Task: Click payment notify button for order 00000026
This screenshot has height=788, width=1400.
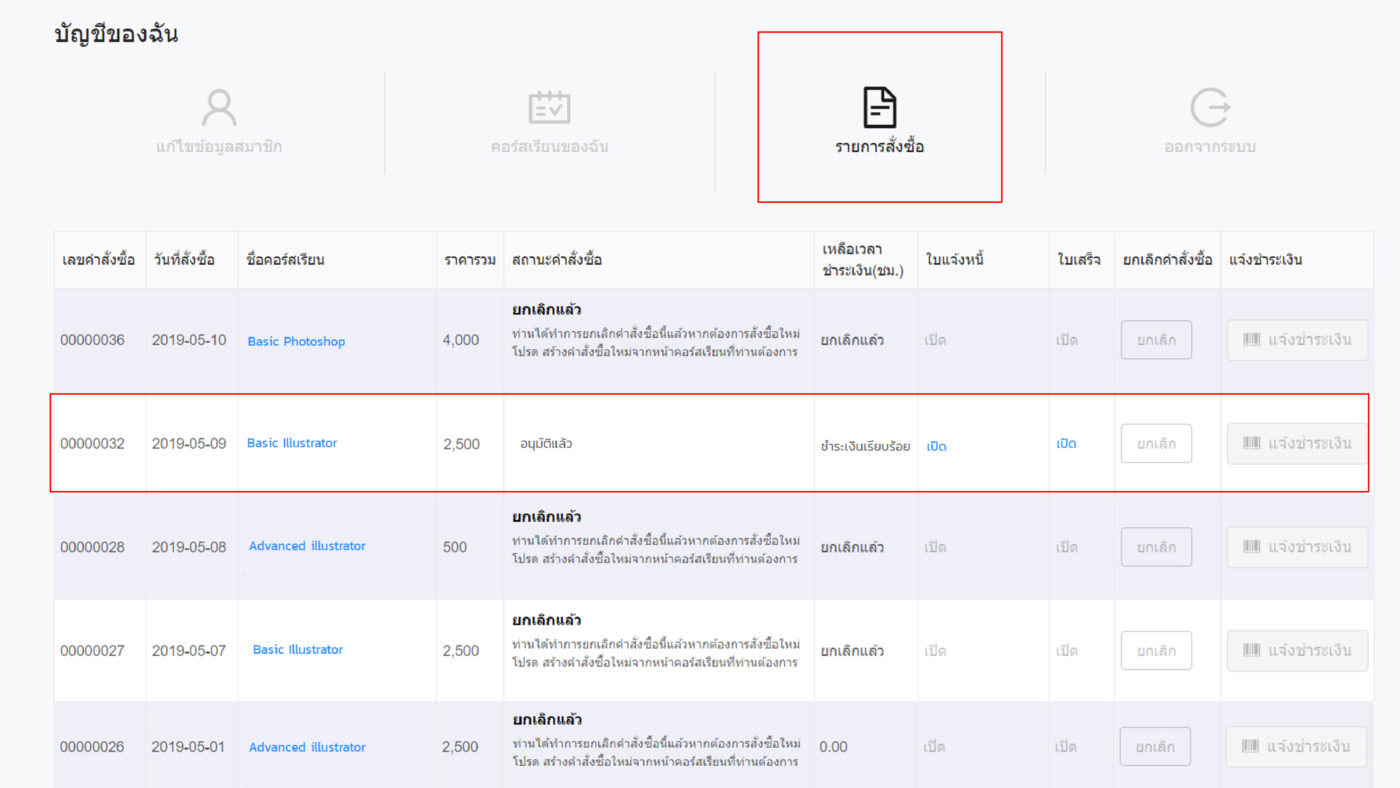Action: coord(1296,746)
